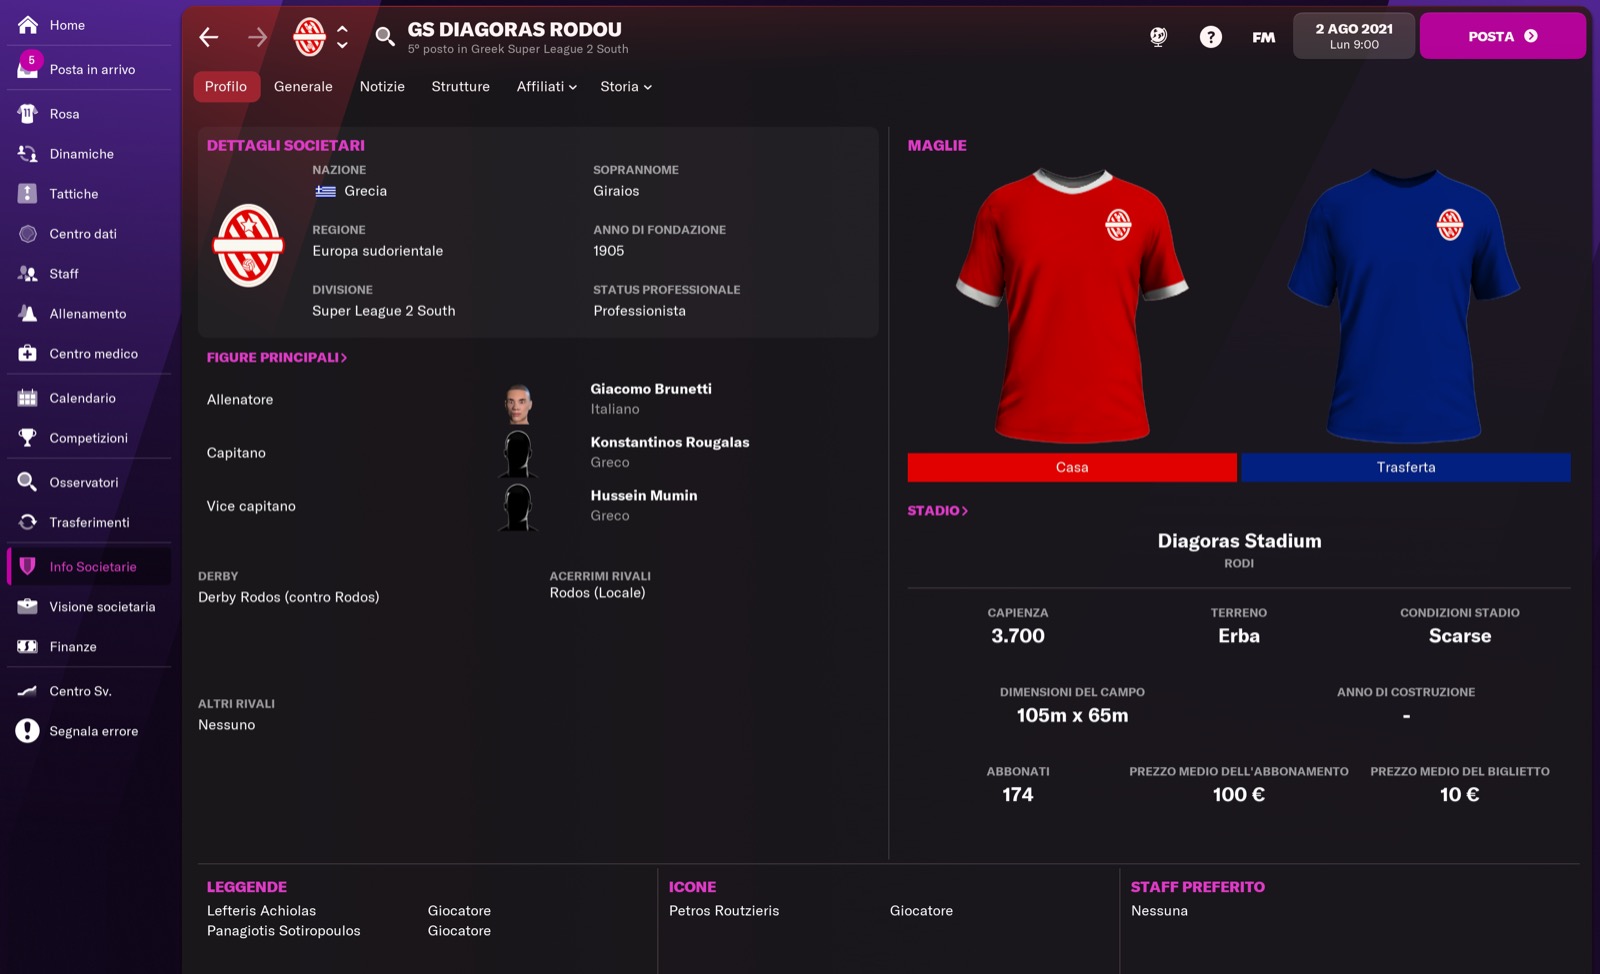The image size is (1600, 974).
Task: Expand the Affiliati dropdown
Action: click(546, 87)
